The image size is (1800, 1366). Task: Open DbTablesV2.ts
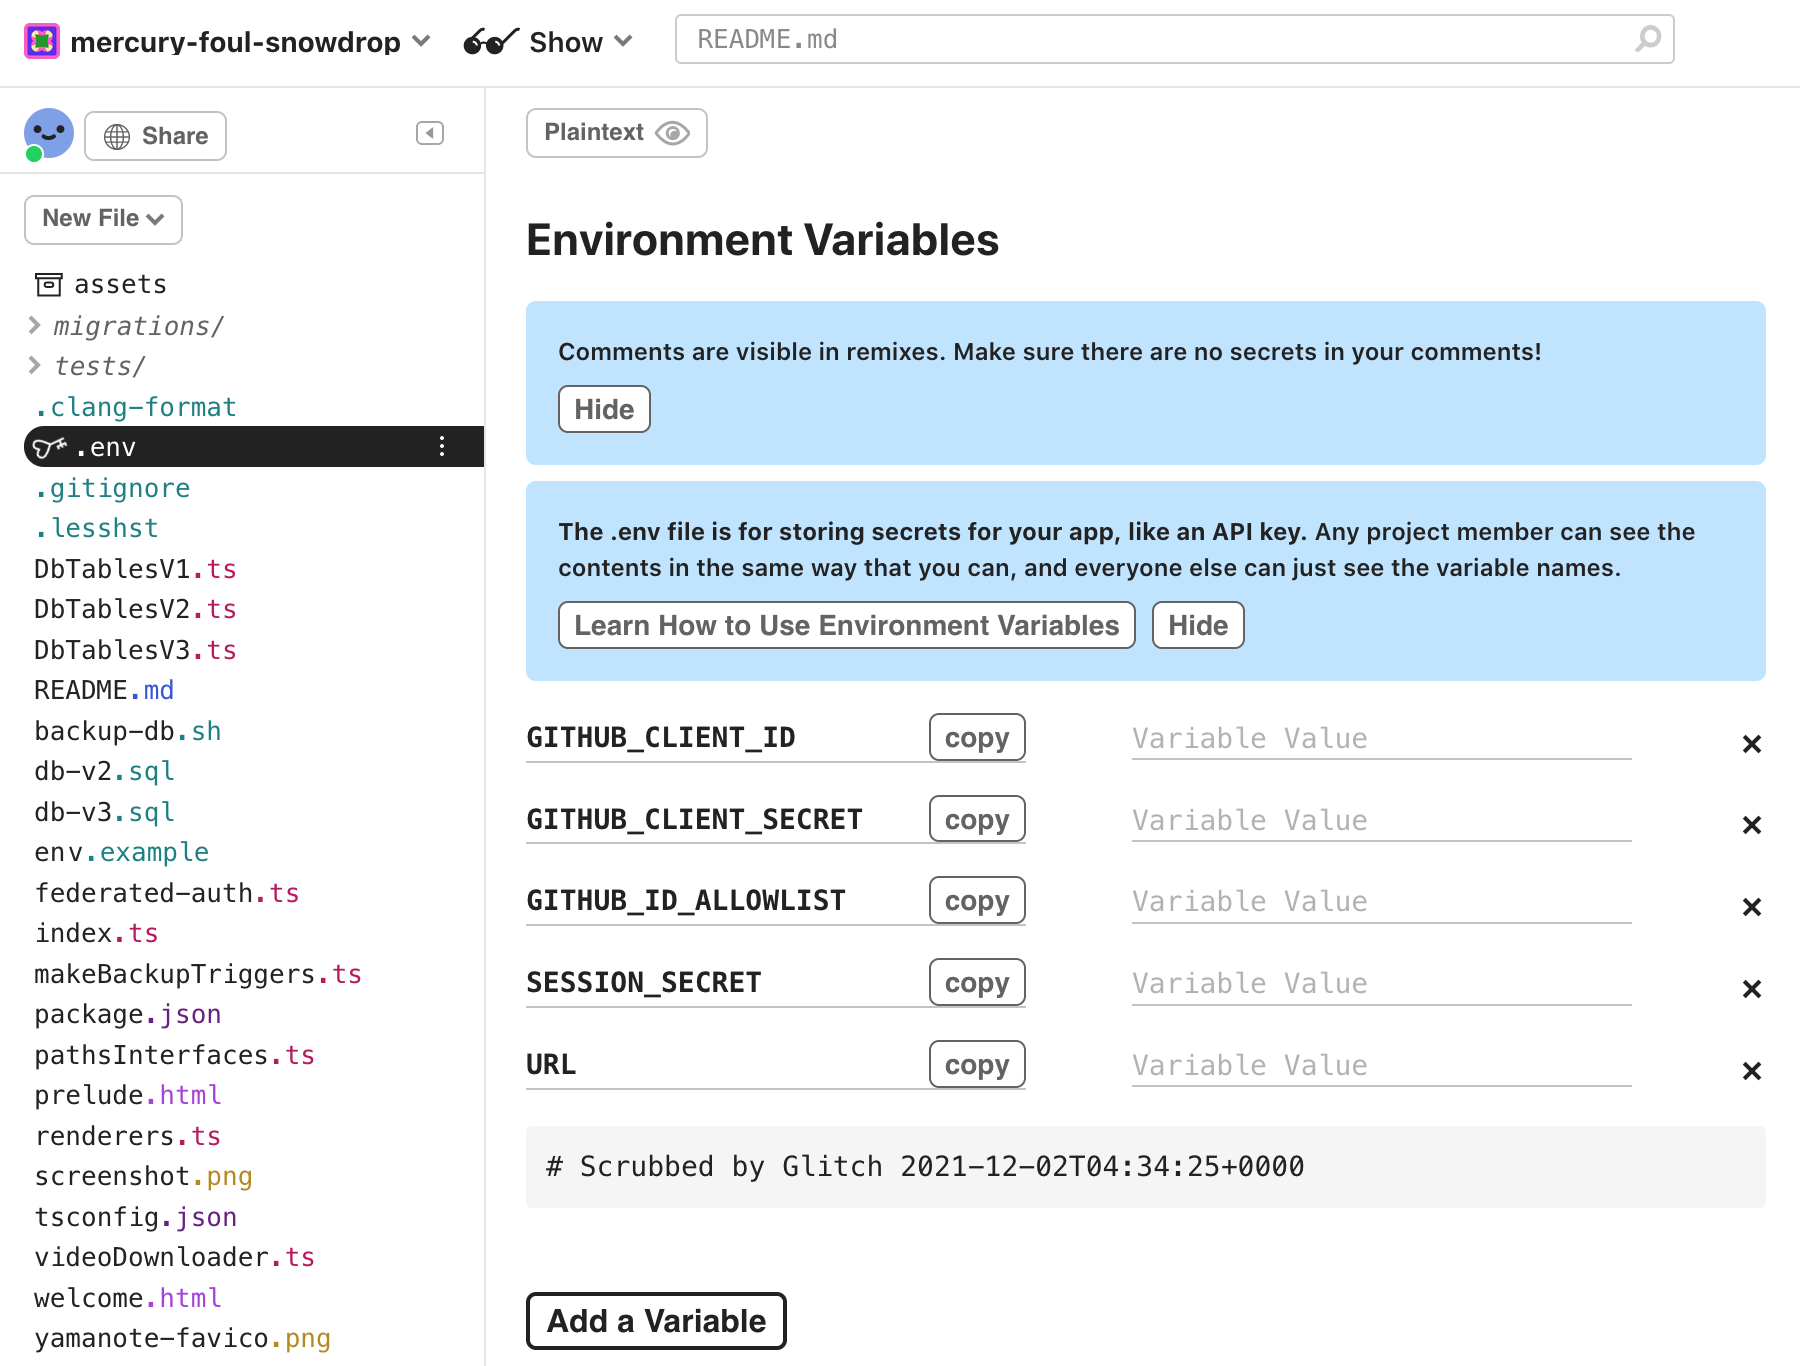pos(135,609)
